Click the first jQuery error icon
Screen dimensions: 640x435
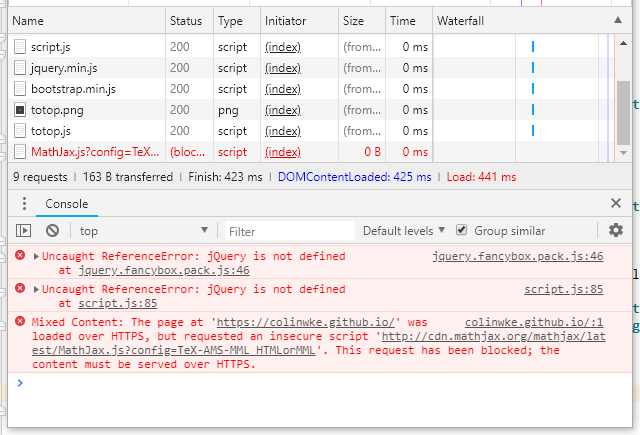19,257
